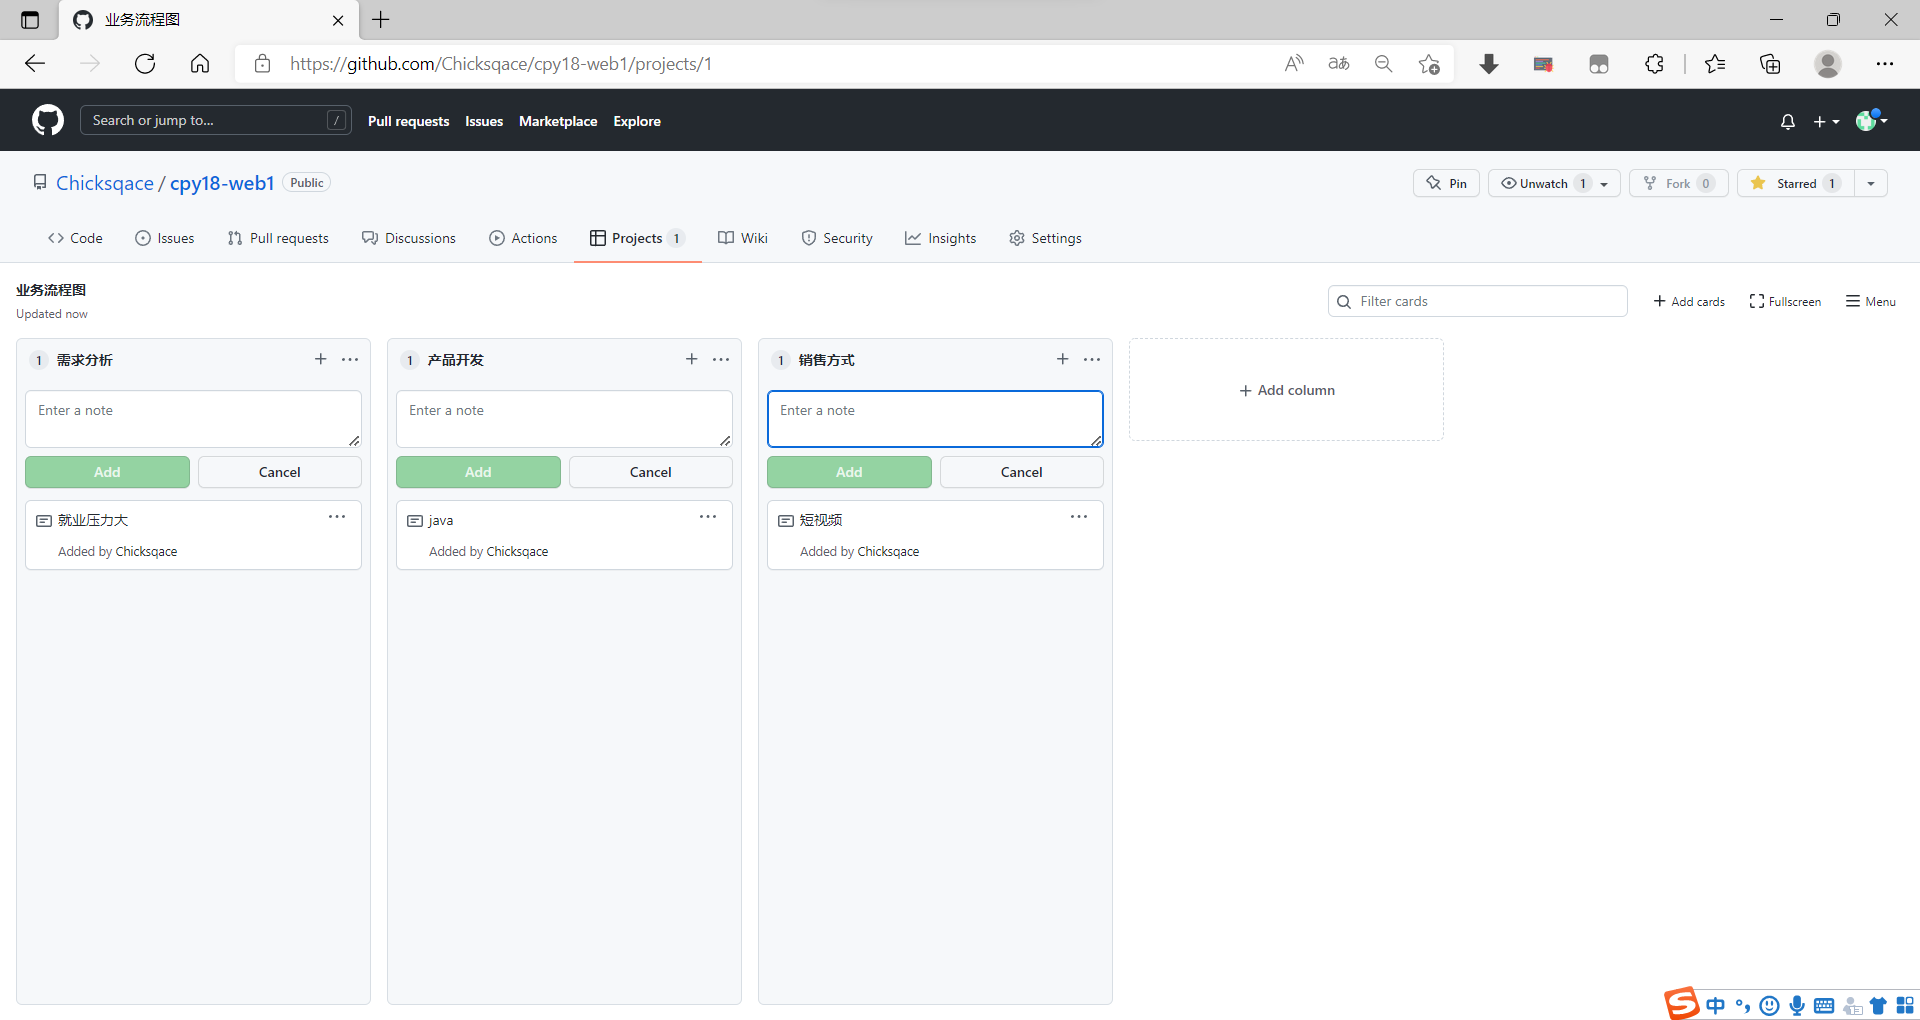Open Add cards panel
The image size is (1920, 1020).
(1687, 301)
